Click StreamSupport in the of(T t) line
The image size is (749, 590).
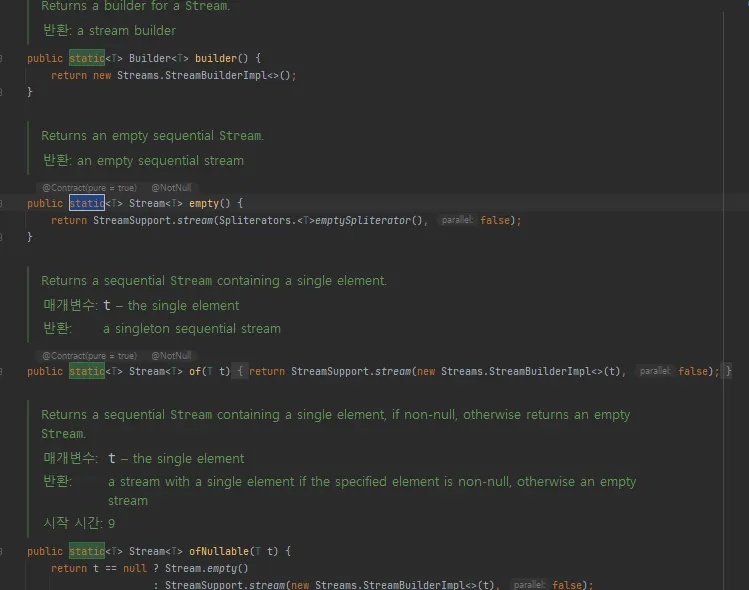pyautogui.click(x=330, y=371)
